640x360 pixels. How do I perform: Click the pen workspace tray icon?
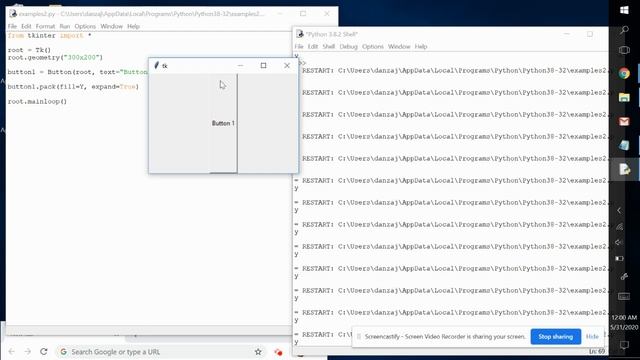[x=624, y=277]
